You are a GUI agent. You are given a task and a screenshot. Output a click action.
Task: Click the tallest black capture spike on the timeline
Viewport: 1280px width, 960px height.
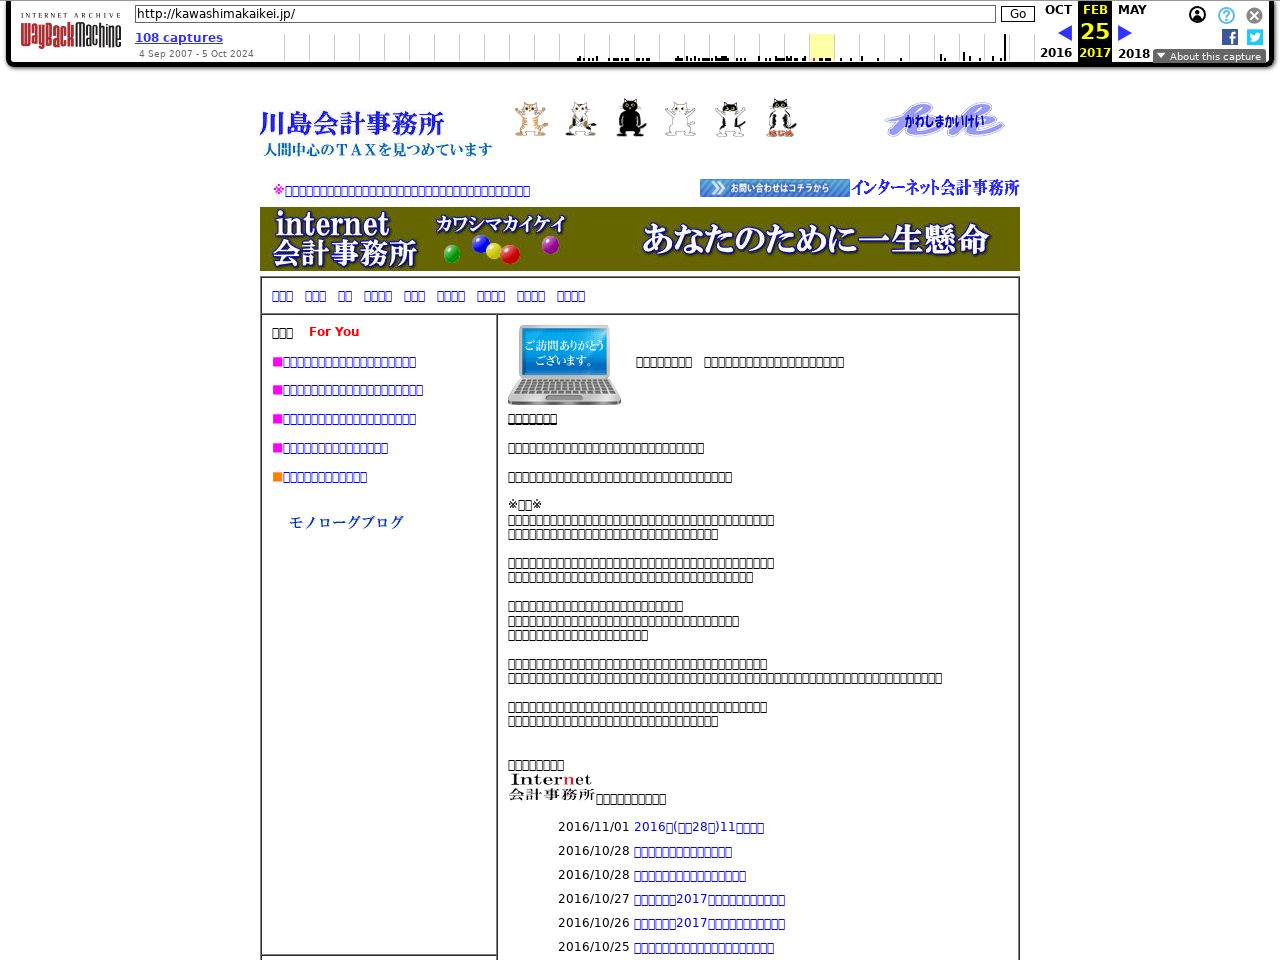1005,48
